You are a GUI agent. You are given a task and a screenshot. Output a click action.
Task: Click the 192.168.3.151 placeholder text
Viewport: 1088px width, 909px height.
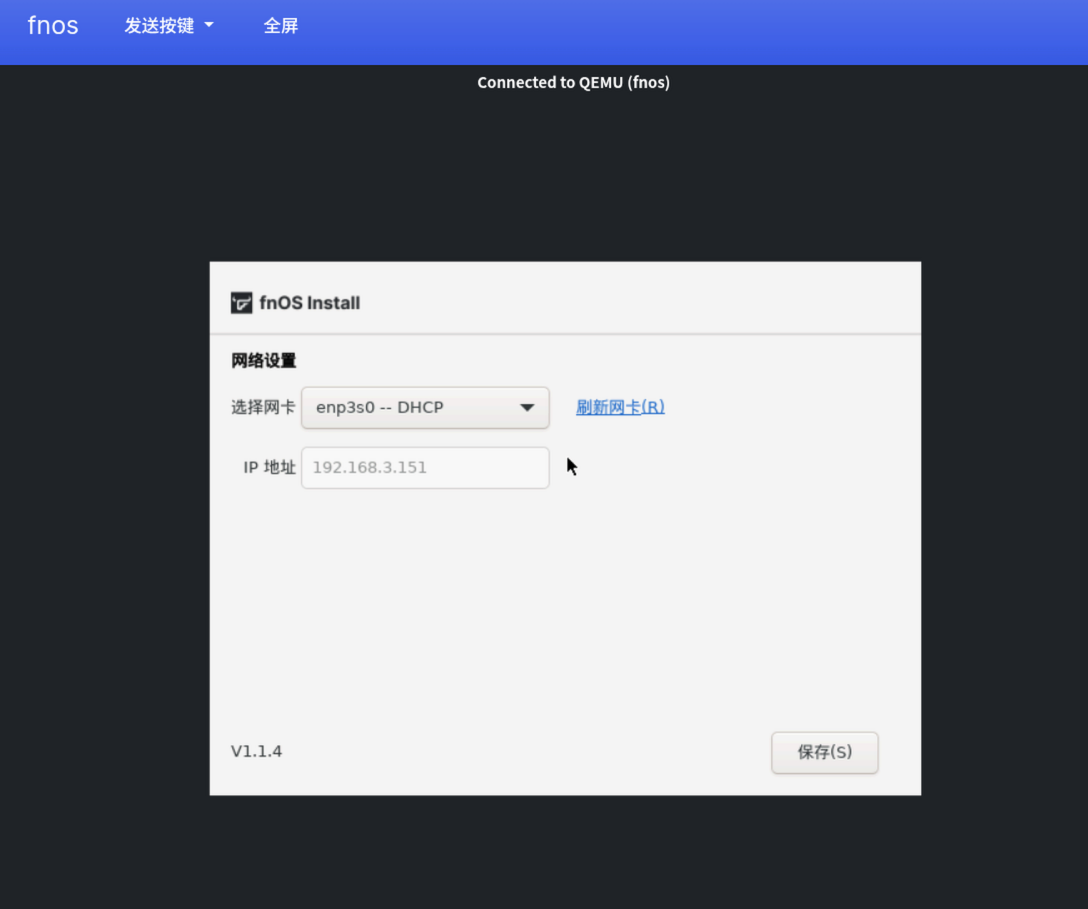coord(370,468)
